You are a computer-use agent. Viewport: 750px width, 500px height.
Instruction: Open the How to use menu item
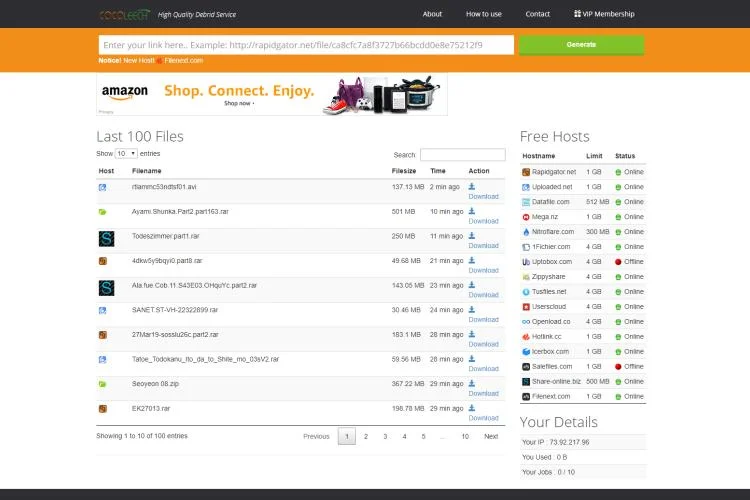click(484, 14)
